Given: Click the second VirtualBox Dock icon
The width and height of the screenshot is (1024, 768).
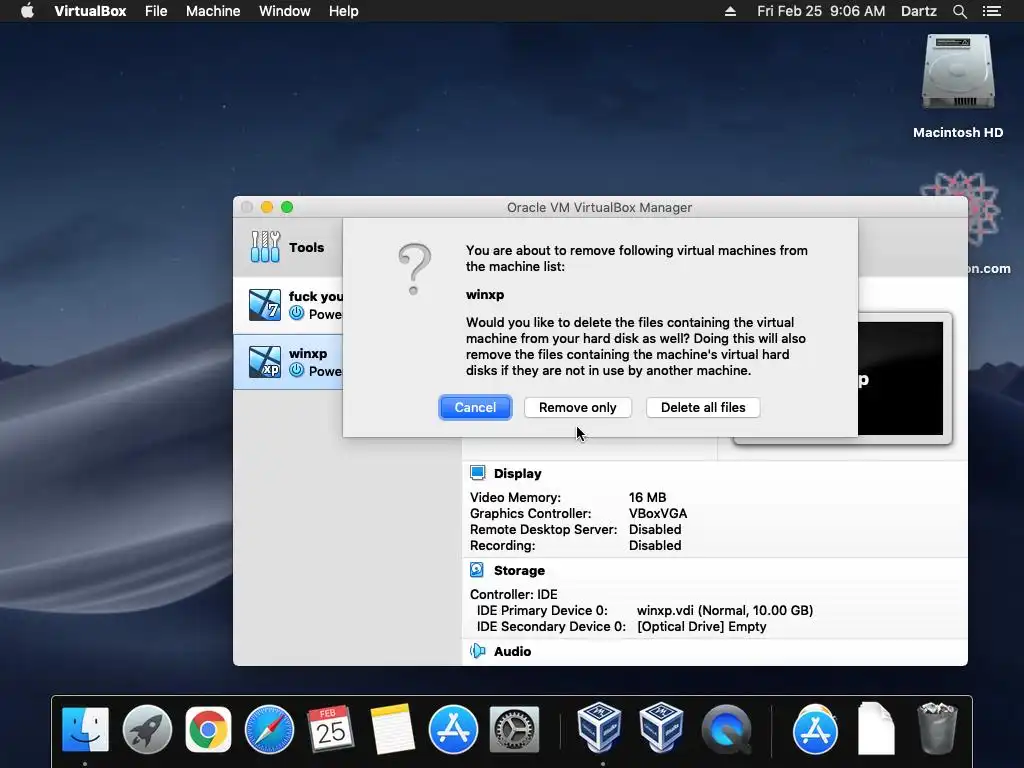Looking at the screenshot, I should tap(661, 728).
